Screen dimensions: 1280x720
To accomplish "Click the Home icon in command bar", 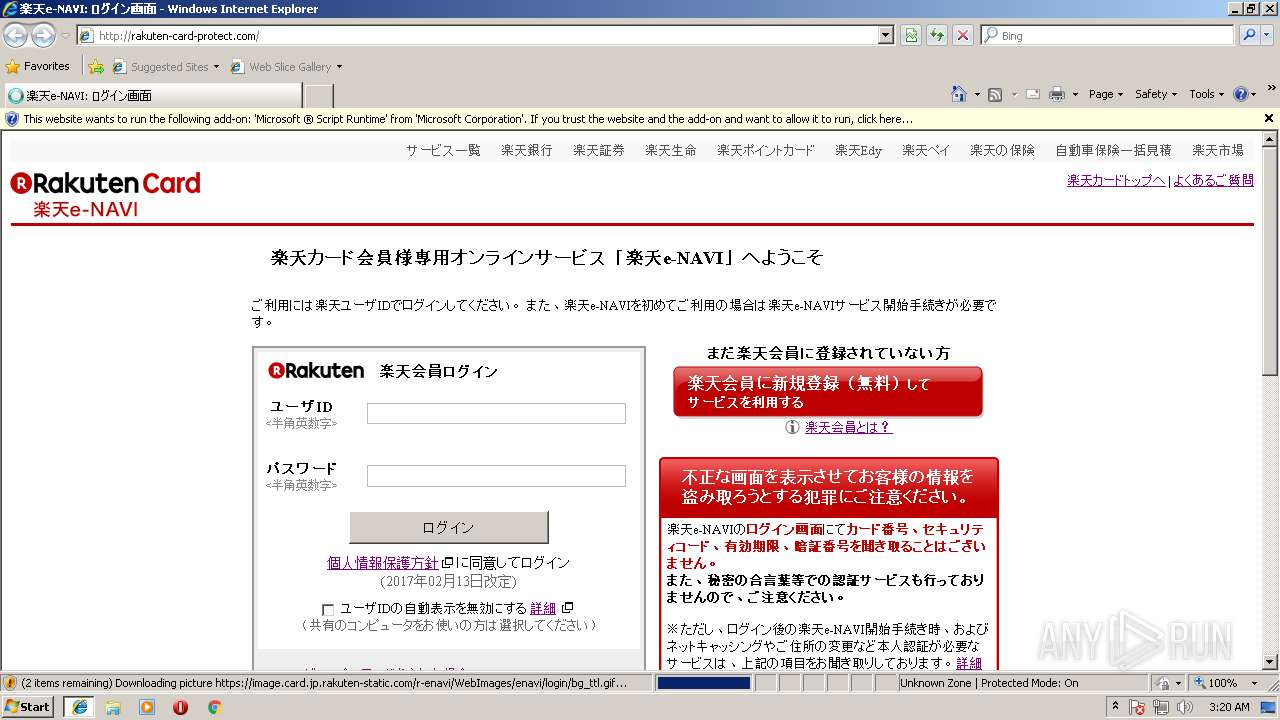I will point(959,94).
